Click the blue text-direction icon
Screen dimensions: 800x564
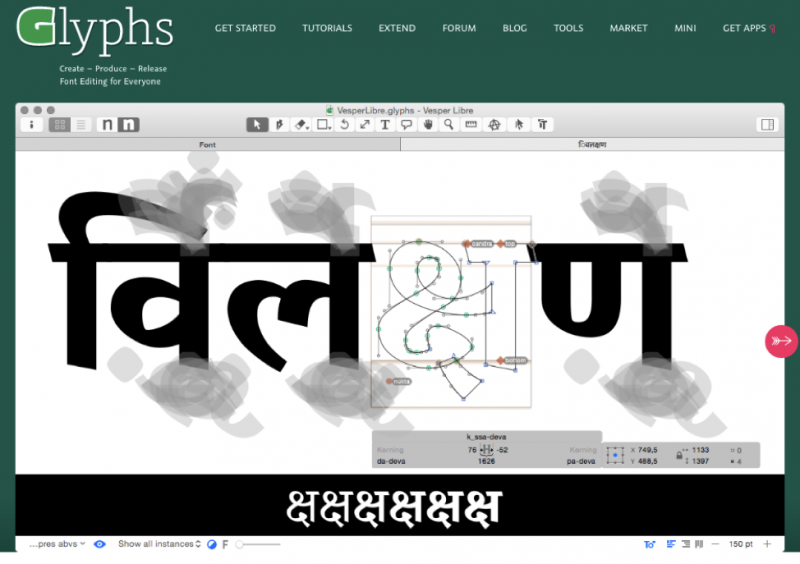[x=649, y=545]
